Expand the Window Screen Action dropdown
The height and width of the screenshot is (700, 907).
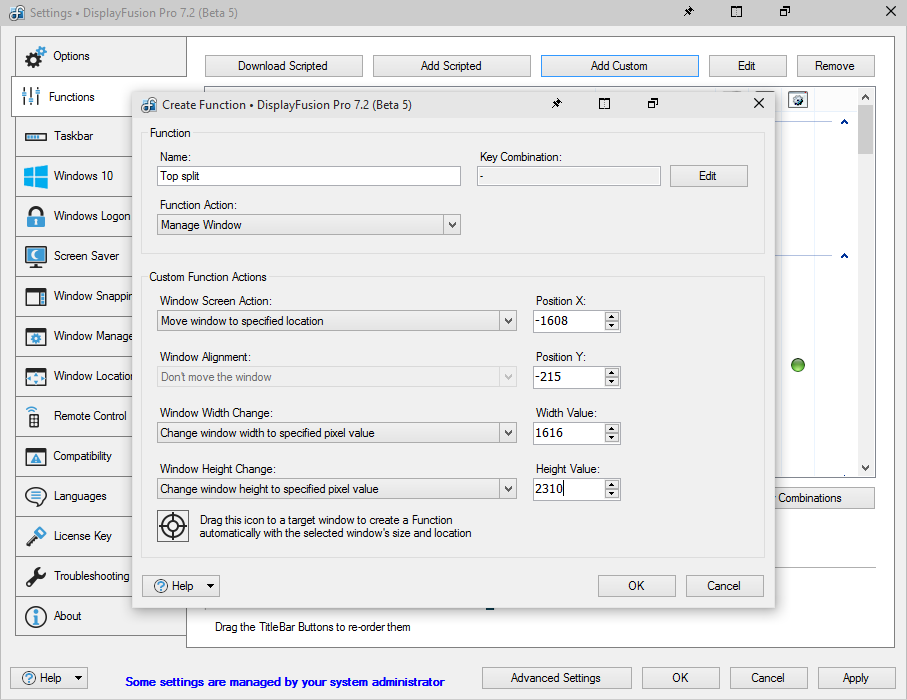coord(508,321)
